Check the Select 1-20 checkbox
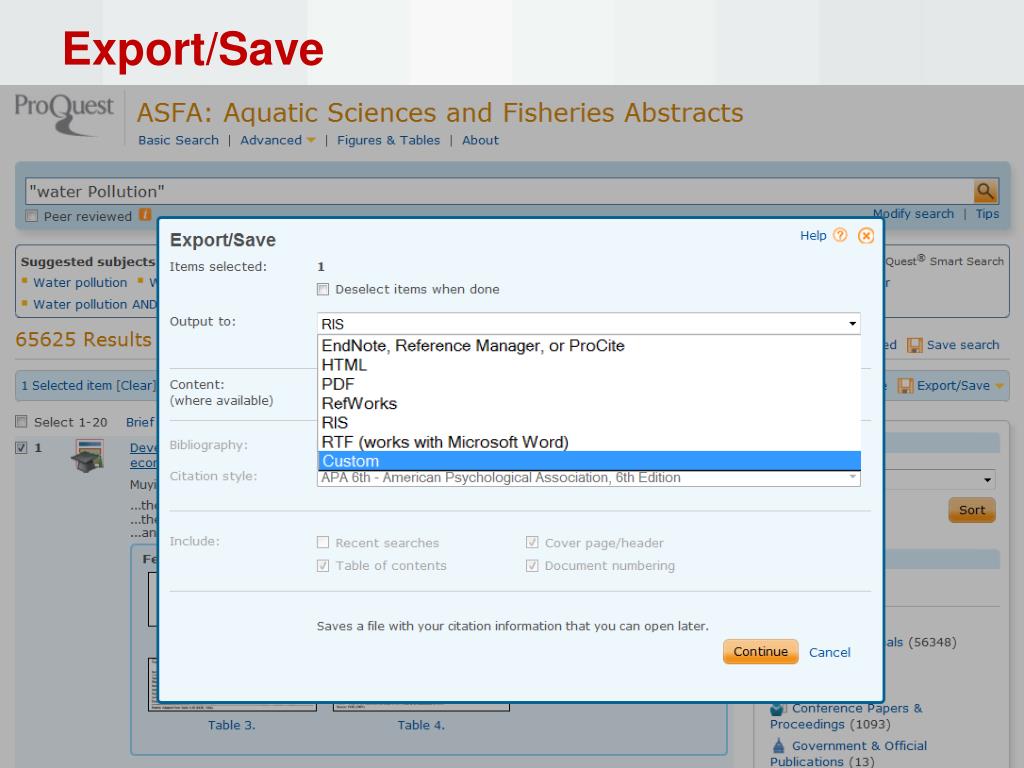The image size is (1024, 768). [x=21, y=422]
